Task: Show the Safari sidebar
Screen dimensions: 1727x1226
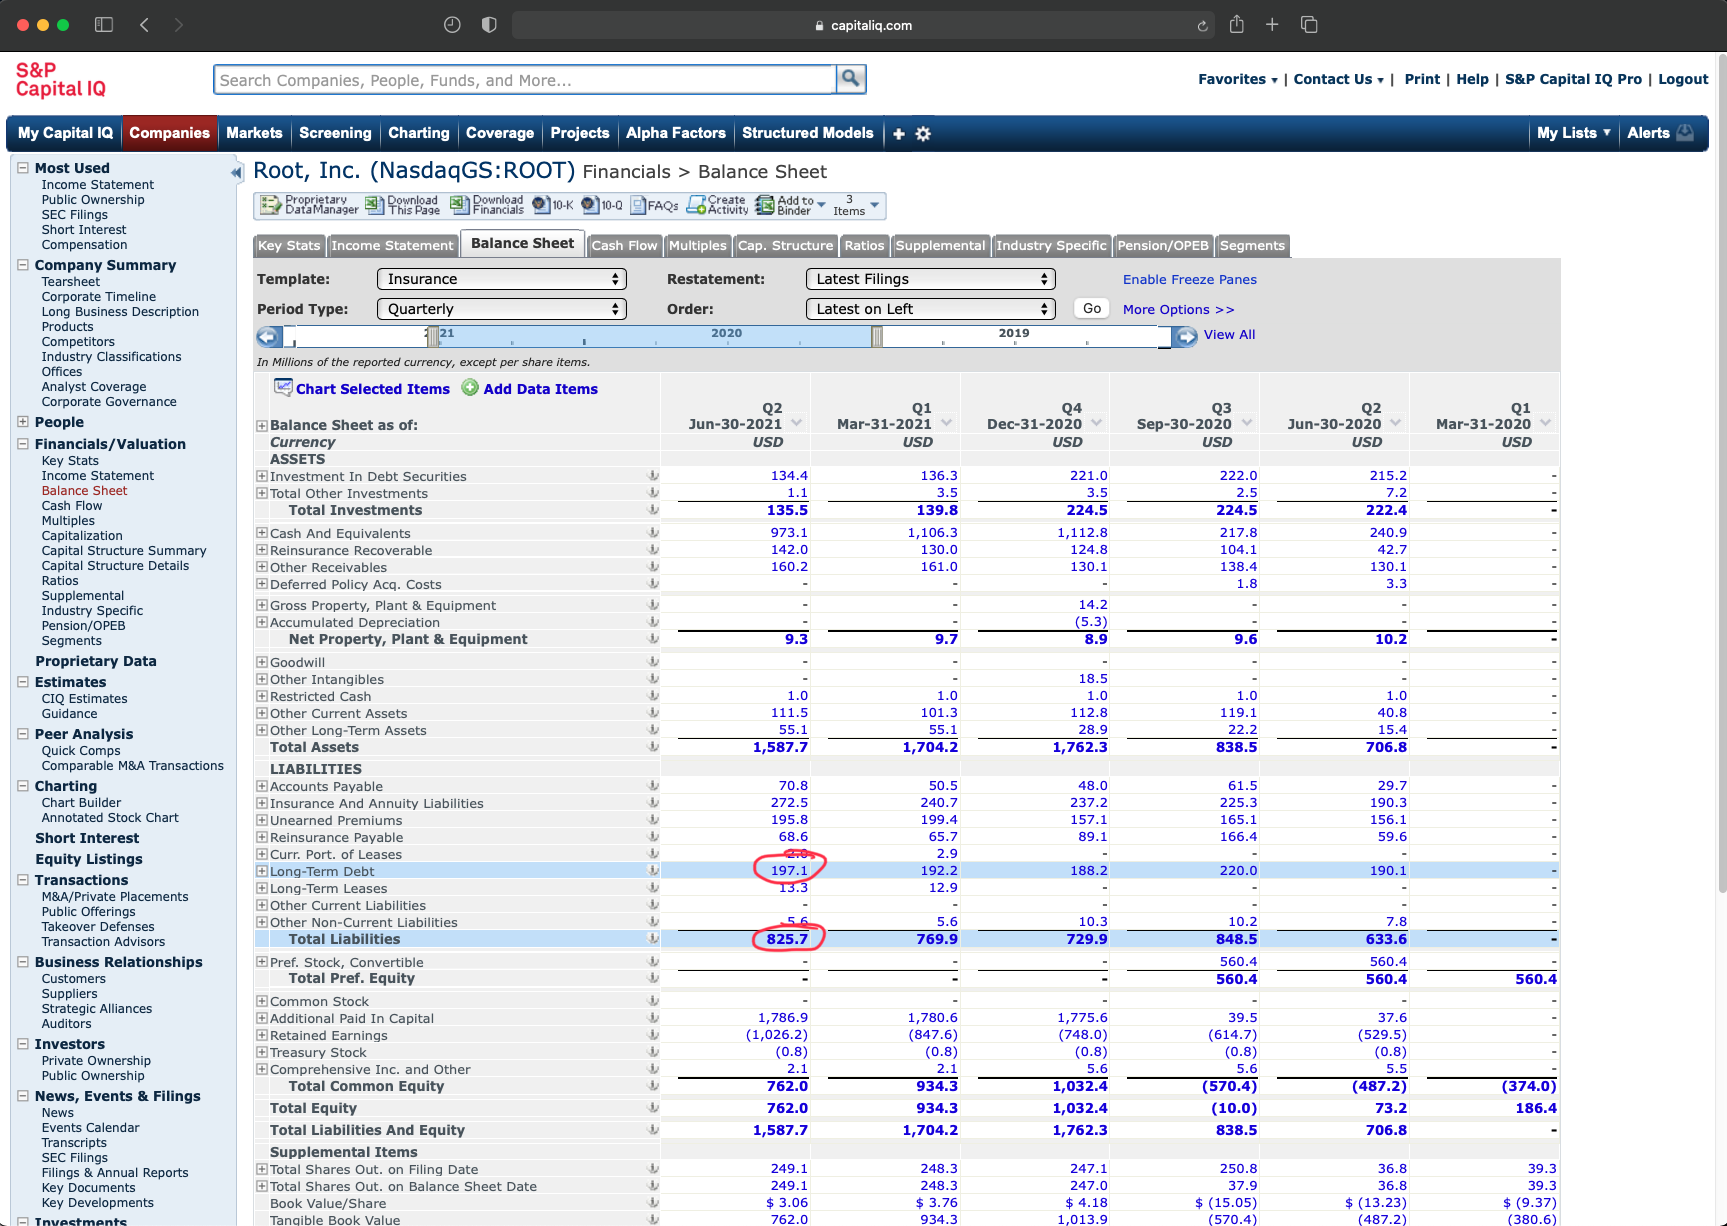Action: click(x=104, y=25)
